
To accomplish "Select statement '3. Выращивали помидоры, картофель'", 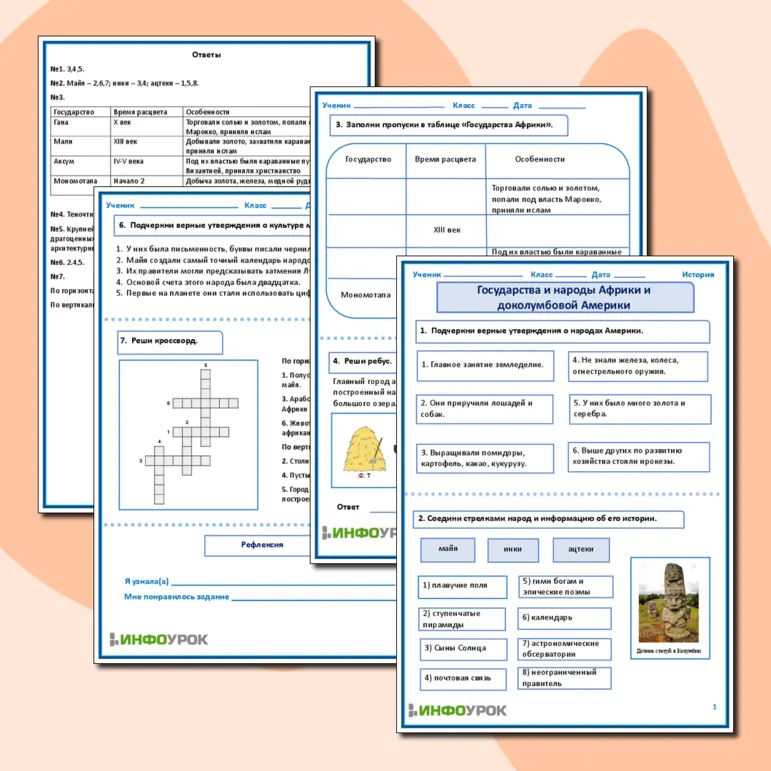I will [x=485, y=458].
